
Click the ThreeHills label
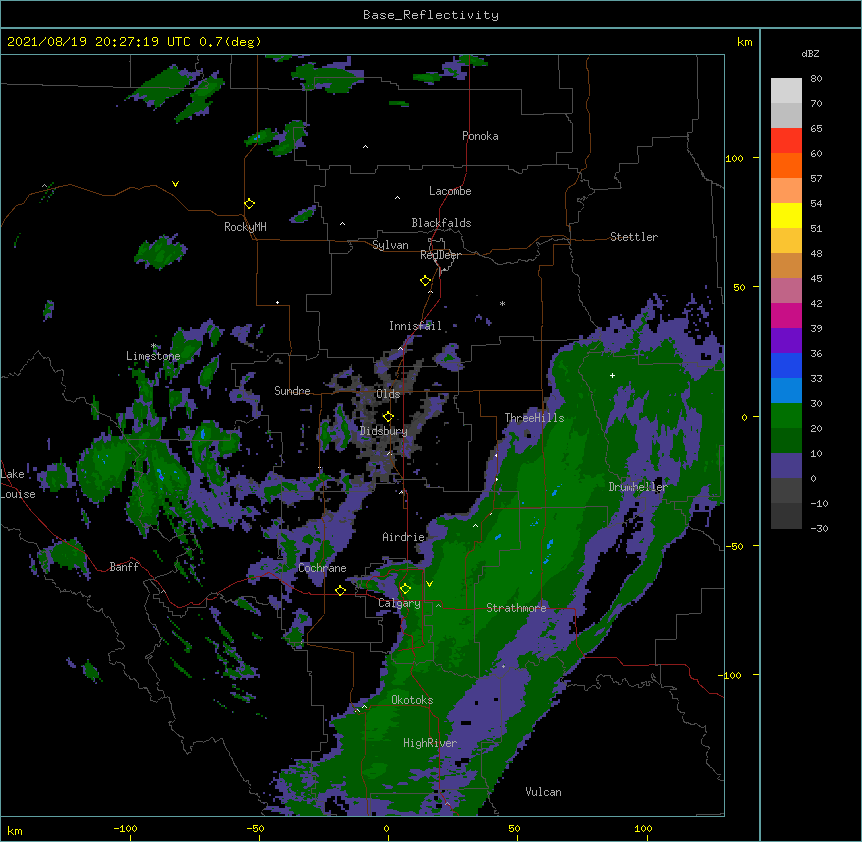point(534,418)
